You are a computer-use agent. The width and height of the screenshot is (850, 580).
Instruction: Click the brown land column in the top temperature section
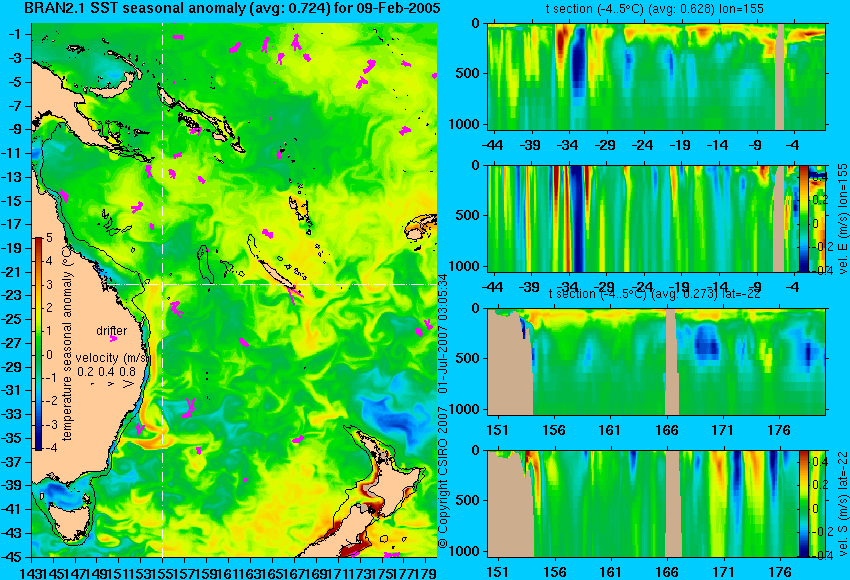coord(780,76)
